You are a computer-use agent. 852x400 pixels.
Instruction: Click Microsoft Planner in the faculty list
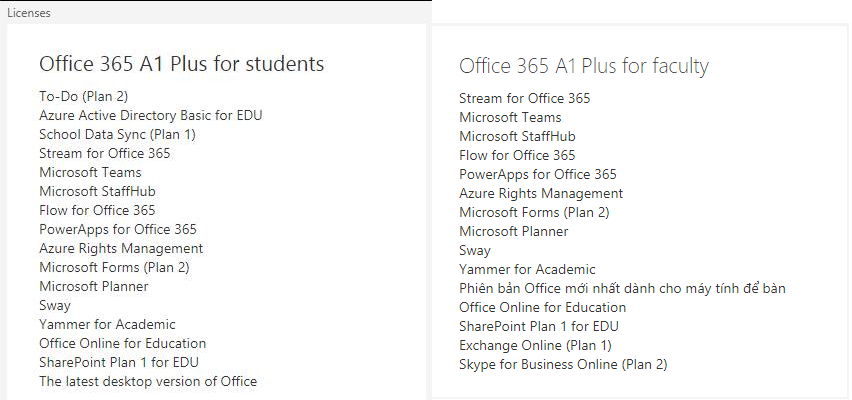click(513, 231)
